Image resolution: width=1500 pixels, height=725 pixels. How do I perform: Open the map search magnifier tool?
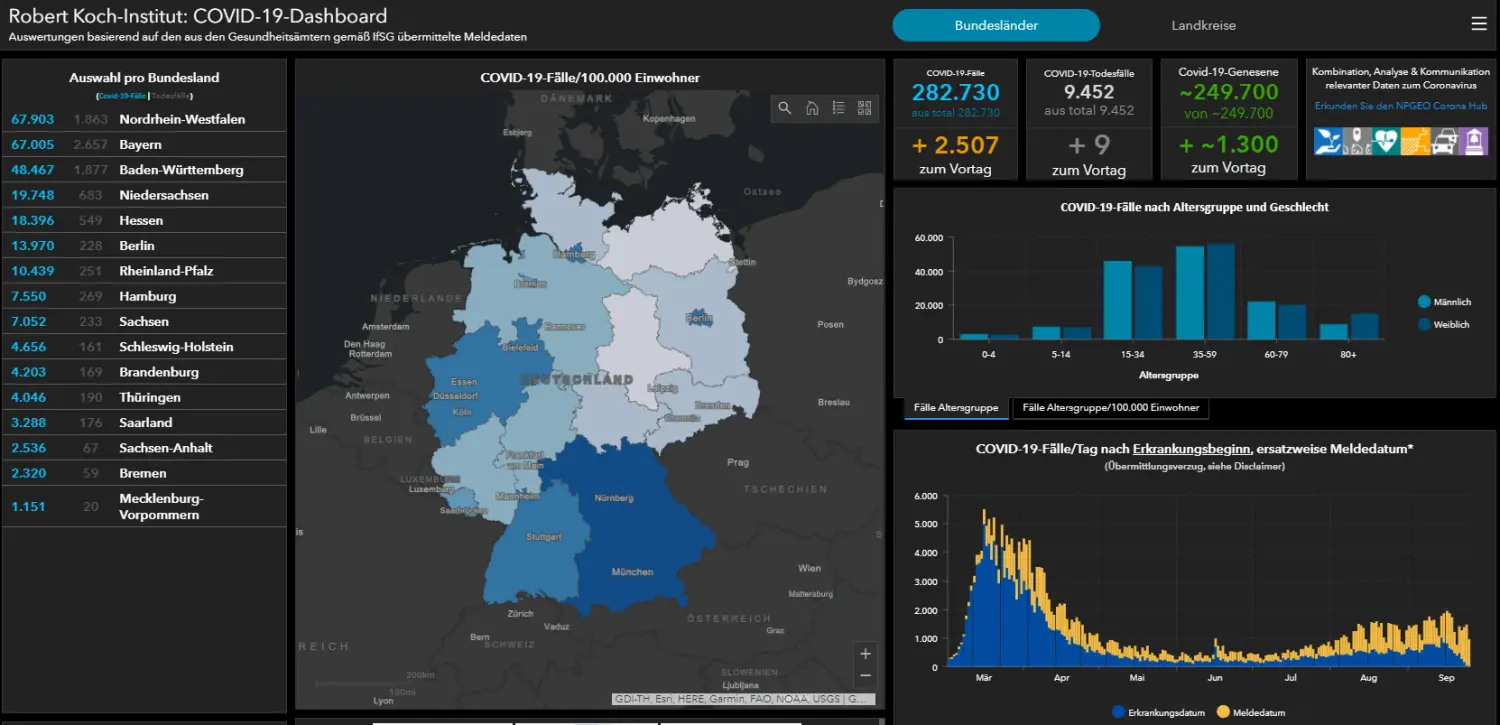click(785, 108)
